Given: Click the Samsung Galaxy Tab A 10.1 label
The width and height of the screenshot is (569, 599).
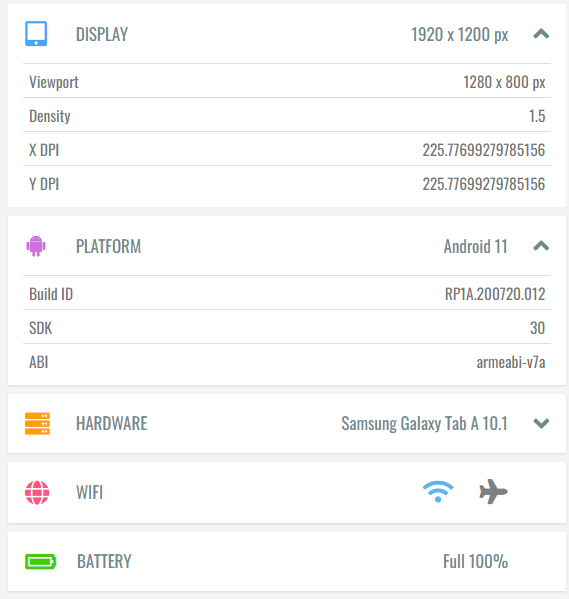Looking at the screenshot, I should point(424,423).
